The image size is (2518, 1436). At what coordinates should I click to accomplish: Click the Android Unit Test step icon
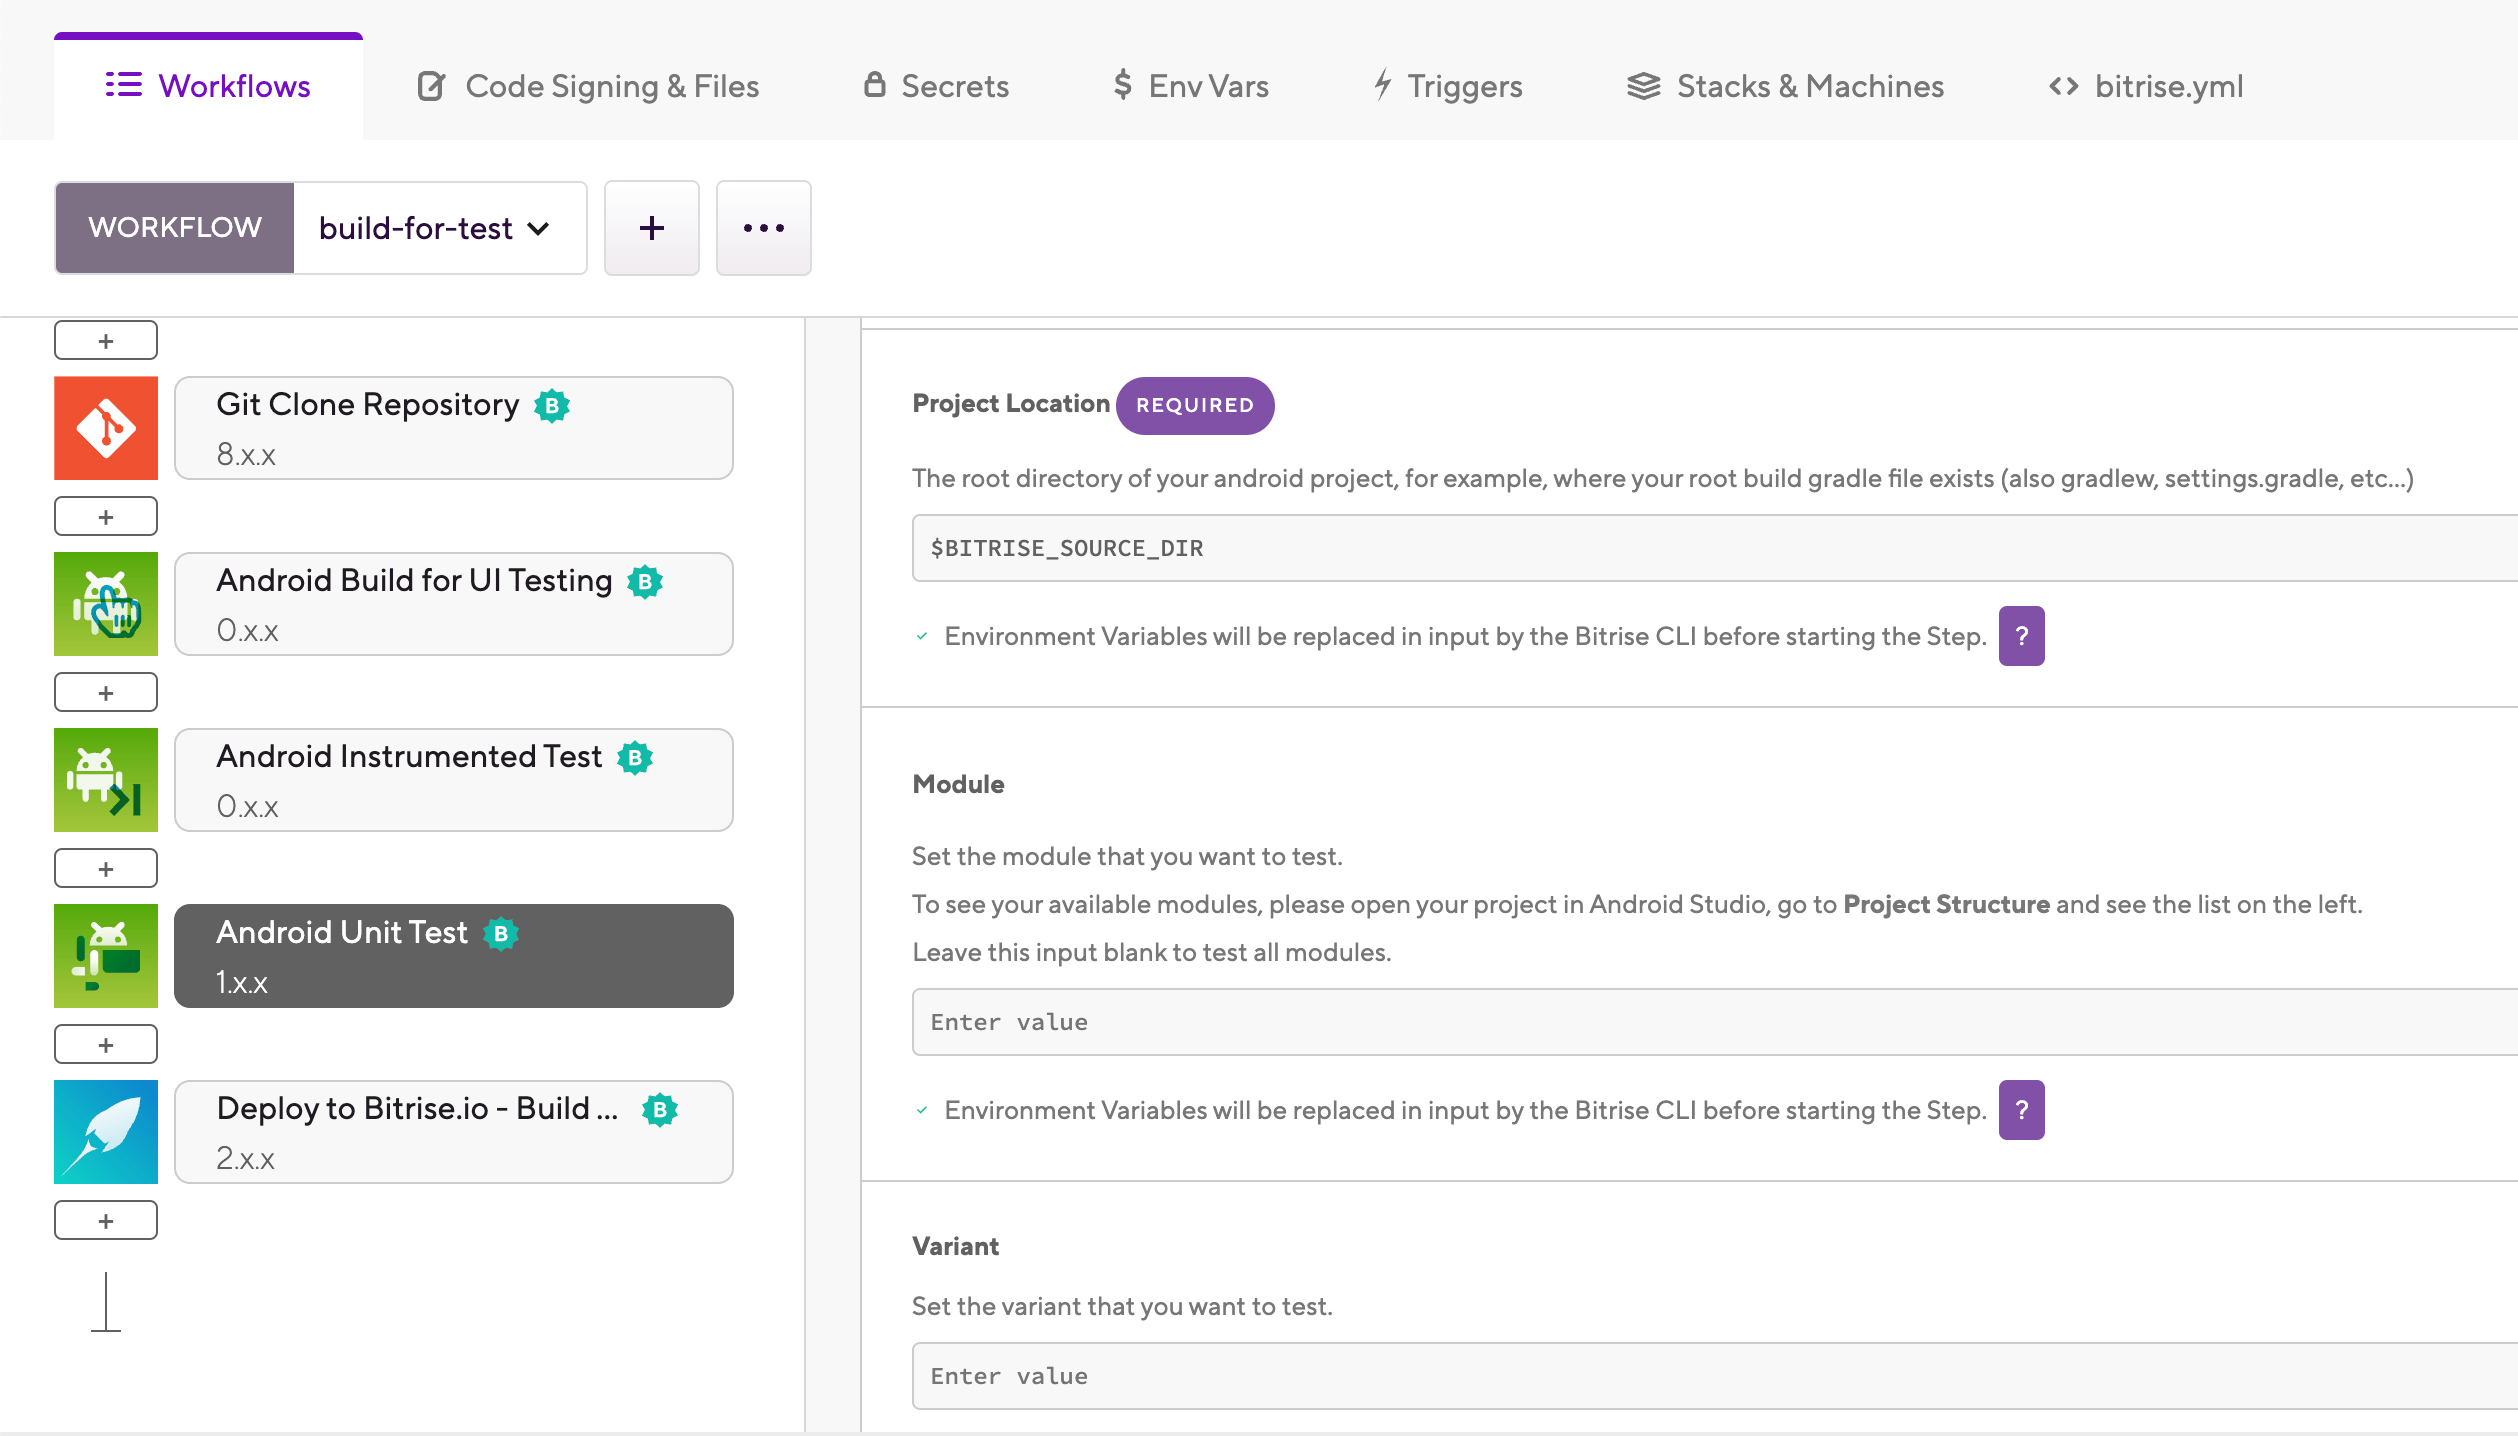pyautogui.click(x=106, y=956)
